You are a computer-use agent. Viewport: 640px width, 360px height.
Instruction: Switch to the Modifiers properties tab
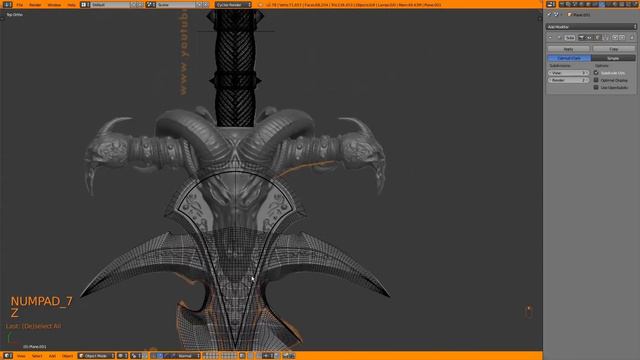pos(601,4)
